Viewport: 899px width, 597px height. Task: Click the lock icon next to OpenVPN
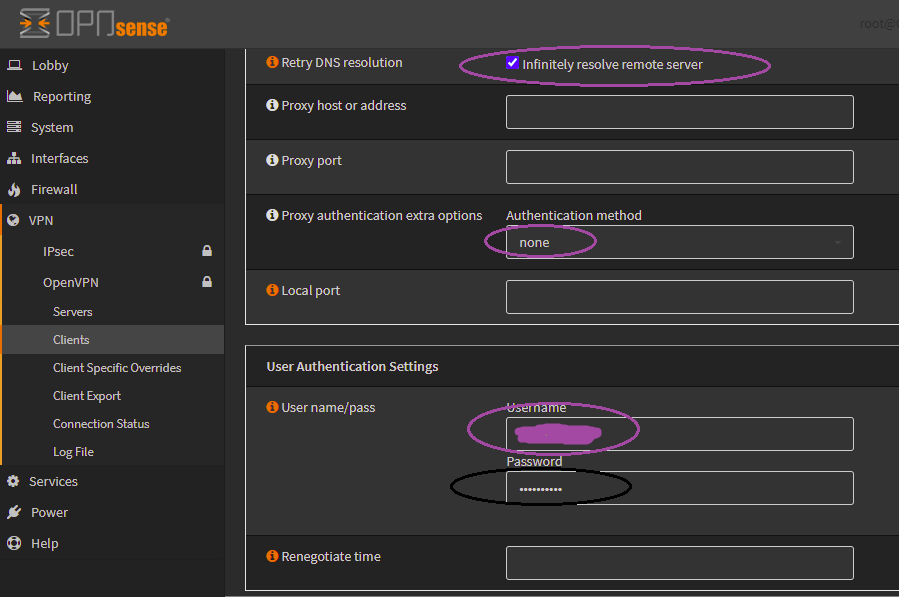(207, 282)
